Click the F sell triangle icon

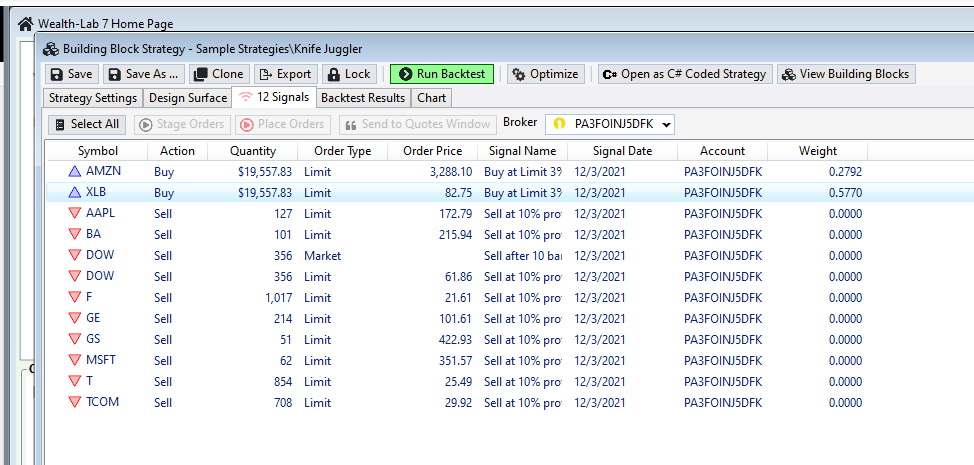[75, 297]
